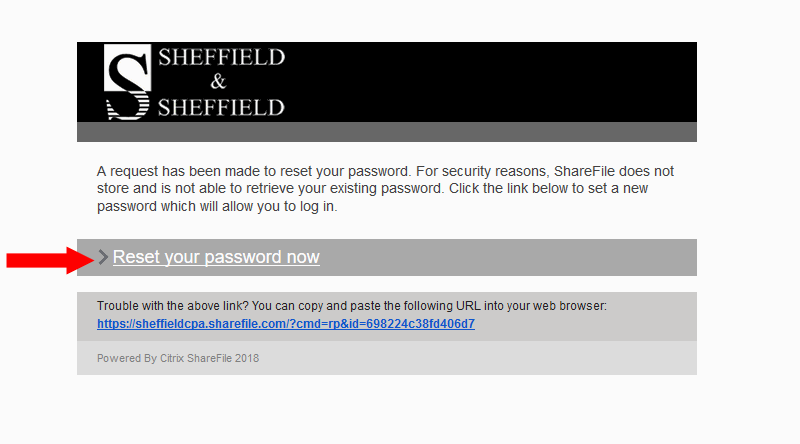This screenshot has width=800, height=444.
Task: Click the top SHEFFIELD word in header
Action: click(221, 57)
